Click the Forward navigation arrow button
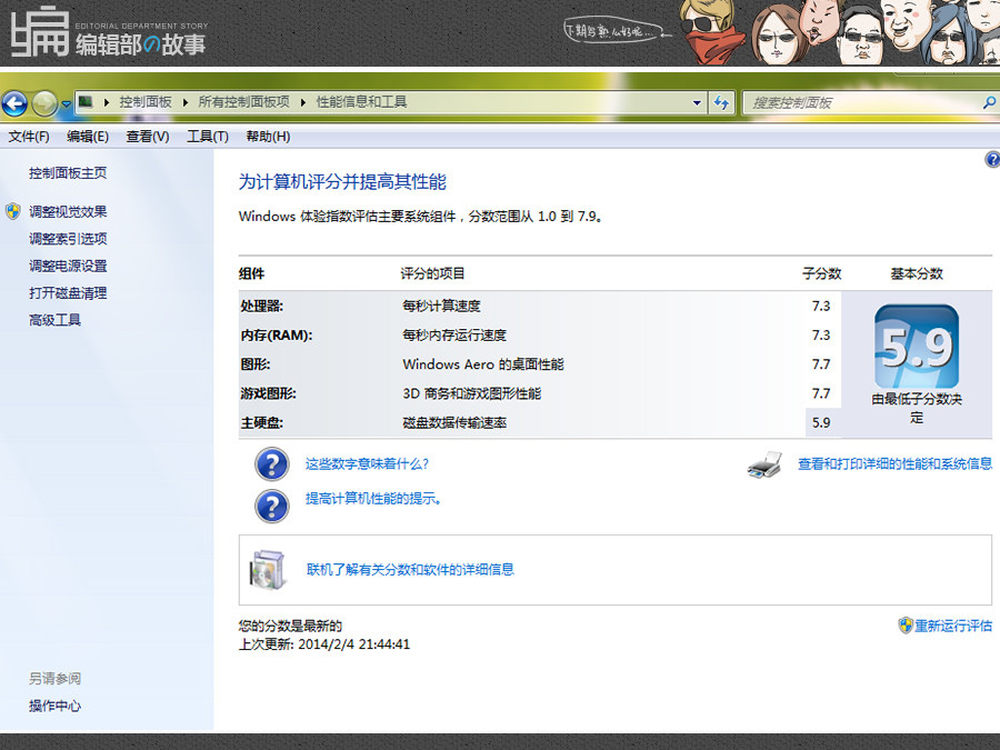Image resolution: width=1000 pixels, height=750 pixels. coord(44,102)
